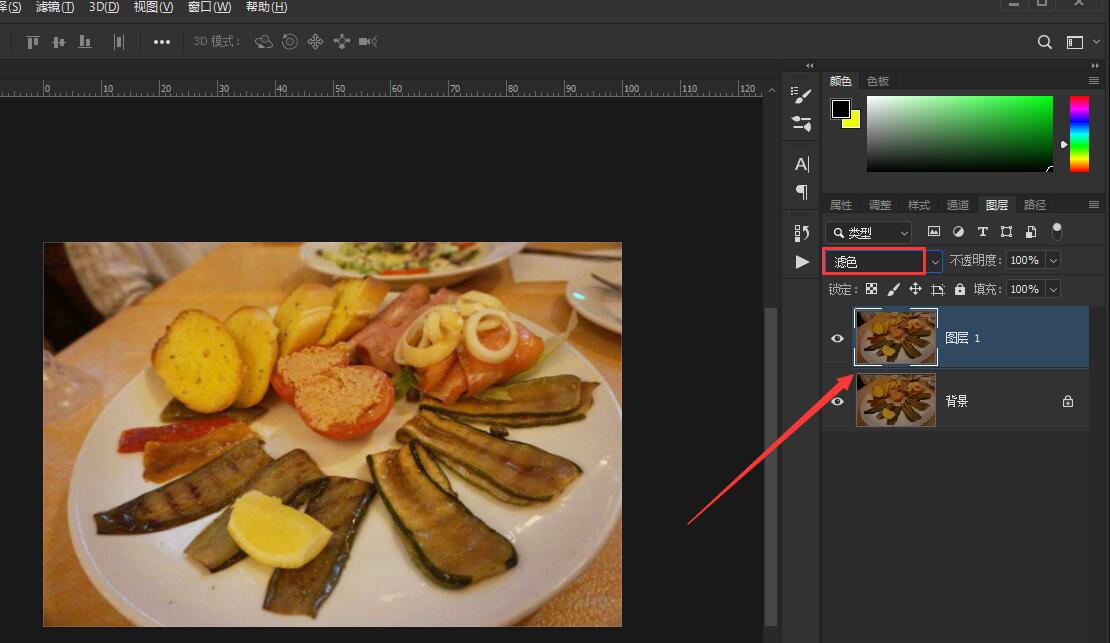Expand the 不透明度 opacity dropdown arrow
The width and height of the screenshot is (1110, 643).
click(x=1052, y=261)
